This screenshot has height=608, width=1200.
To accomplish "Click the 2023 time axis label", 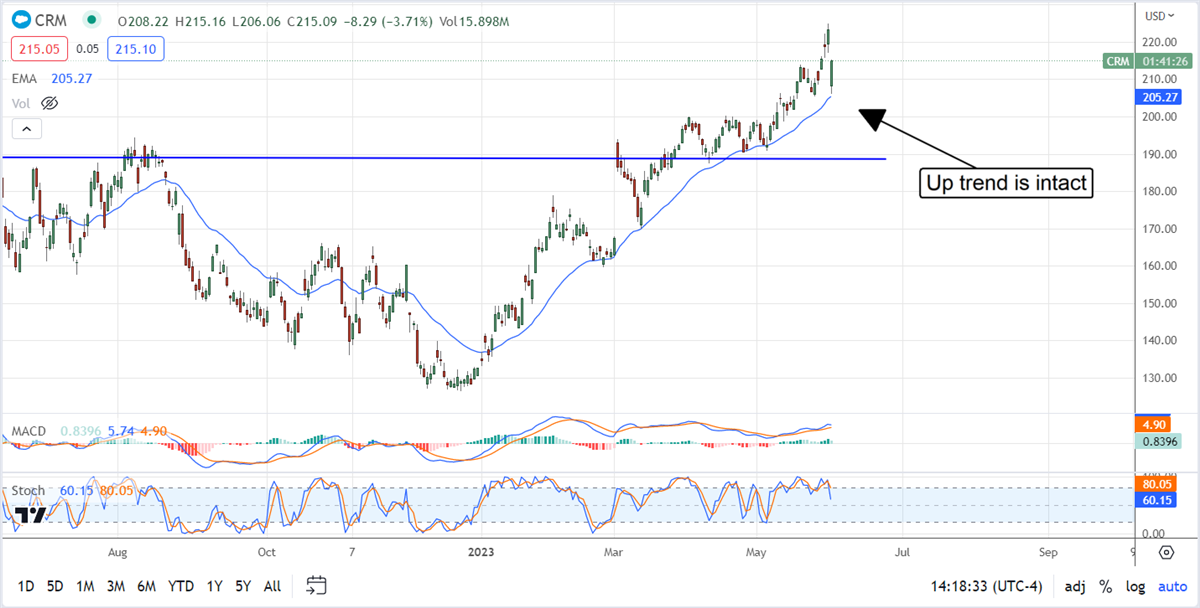I will pos(482,552).
